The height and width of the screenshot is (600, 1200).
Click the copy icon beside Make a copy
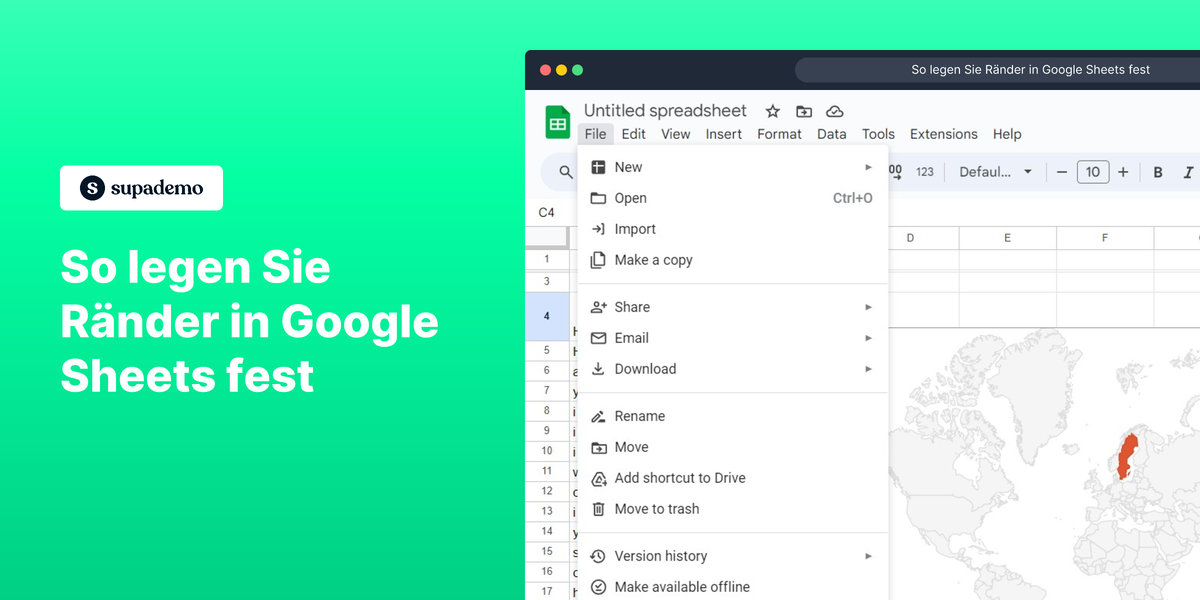coord(598,260)
